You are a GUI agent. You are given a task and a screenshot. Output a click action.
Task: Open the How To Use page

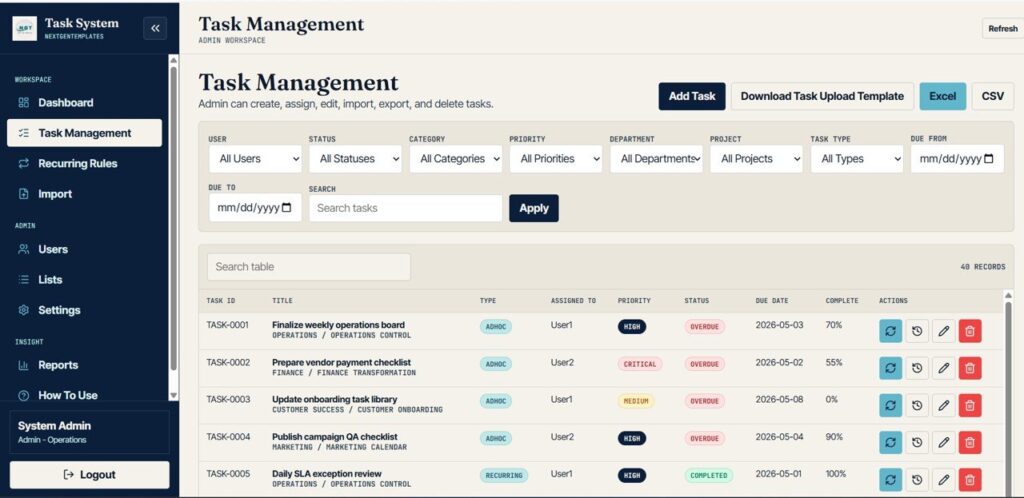point(84,395)
